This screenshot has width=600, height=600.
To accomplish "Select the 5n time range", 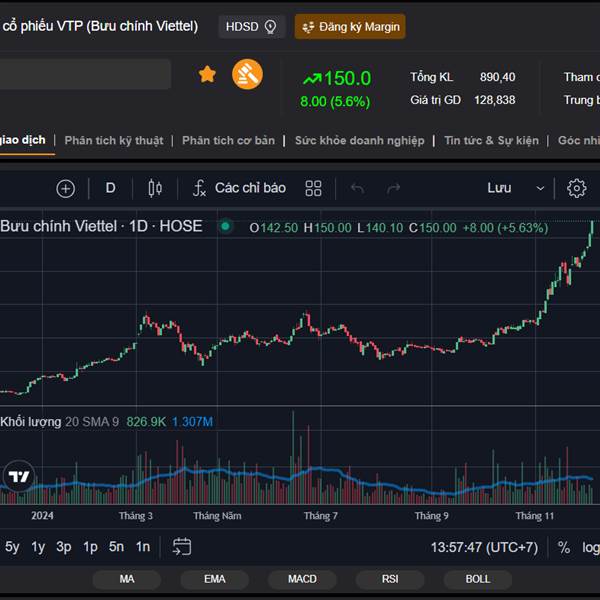I will click(116, 547).
